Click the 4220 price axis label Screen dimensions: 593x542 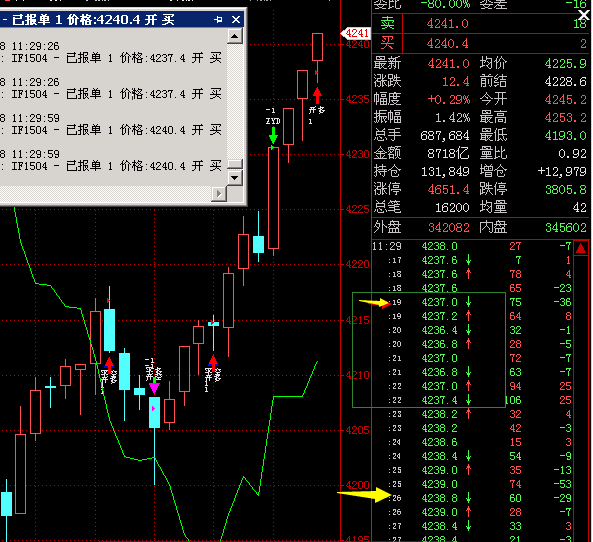point(357,264)
